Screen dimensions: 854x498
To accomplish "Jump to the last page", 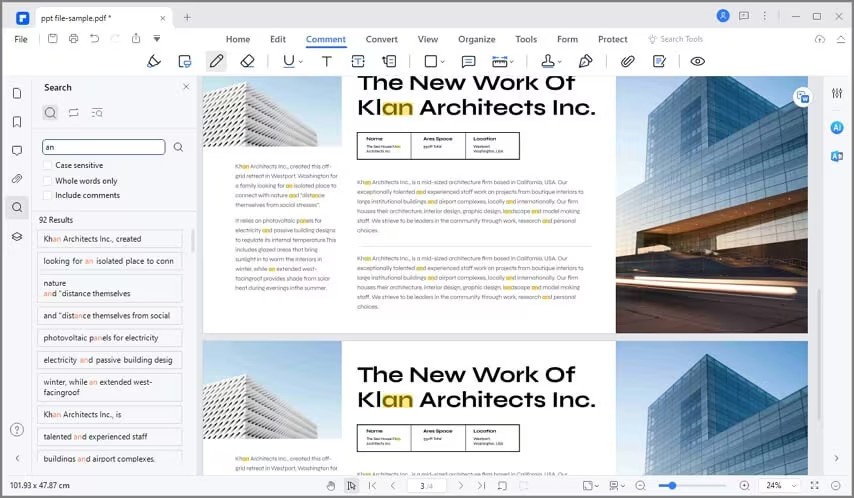I will click(x=481, y=485).
